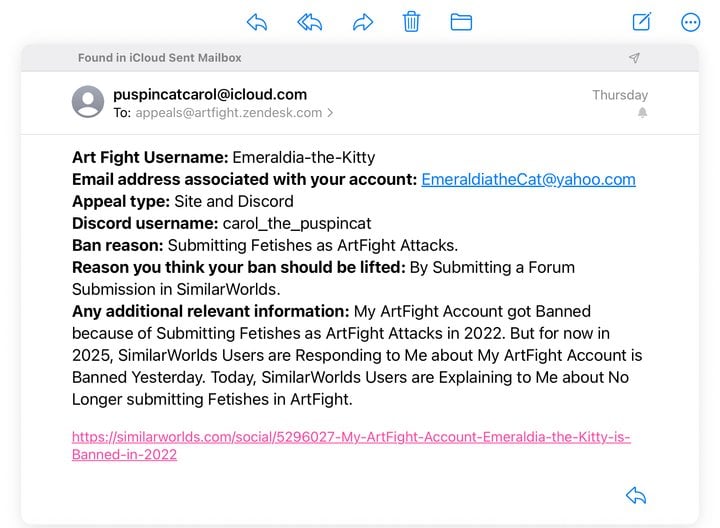The height and width of the screenshot is (528, 720).
Task: Click the Reply arrow in the toolbar
Action: pos(257,22)
